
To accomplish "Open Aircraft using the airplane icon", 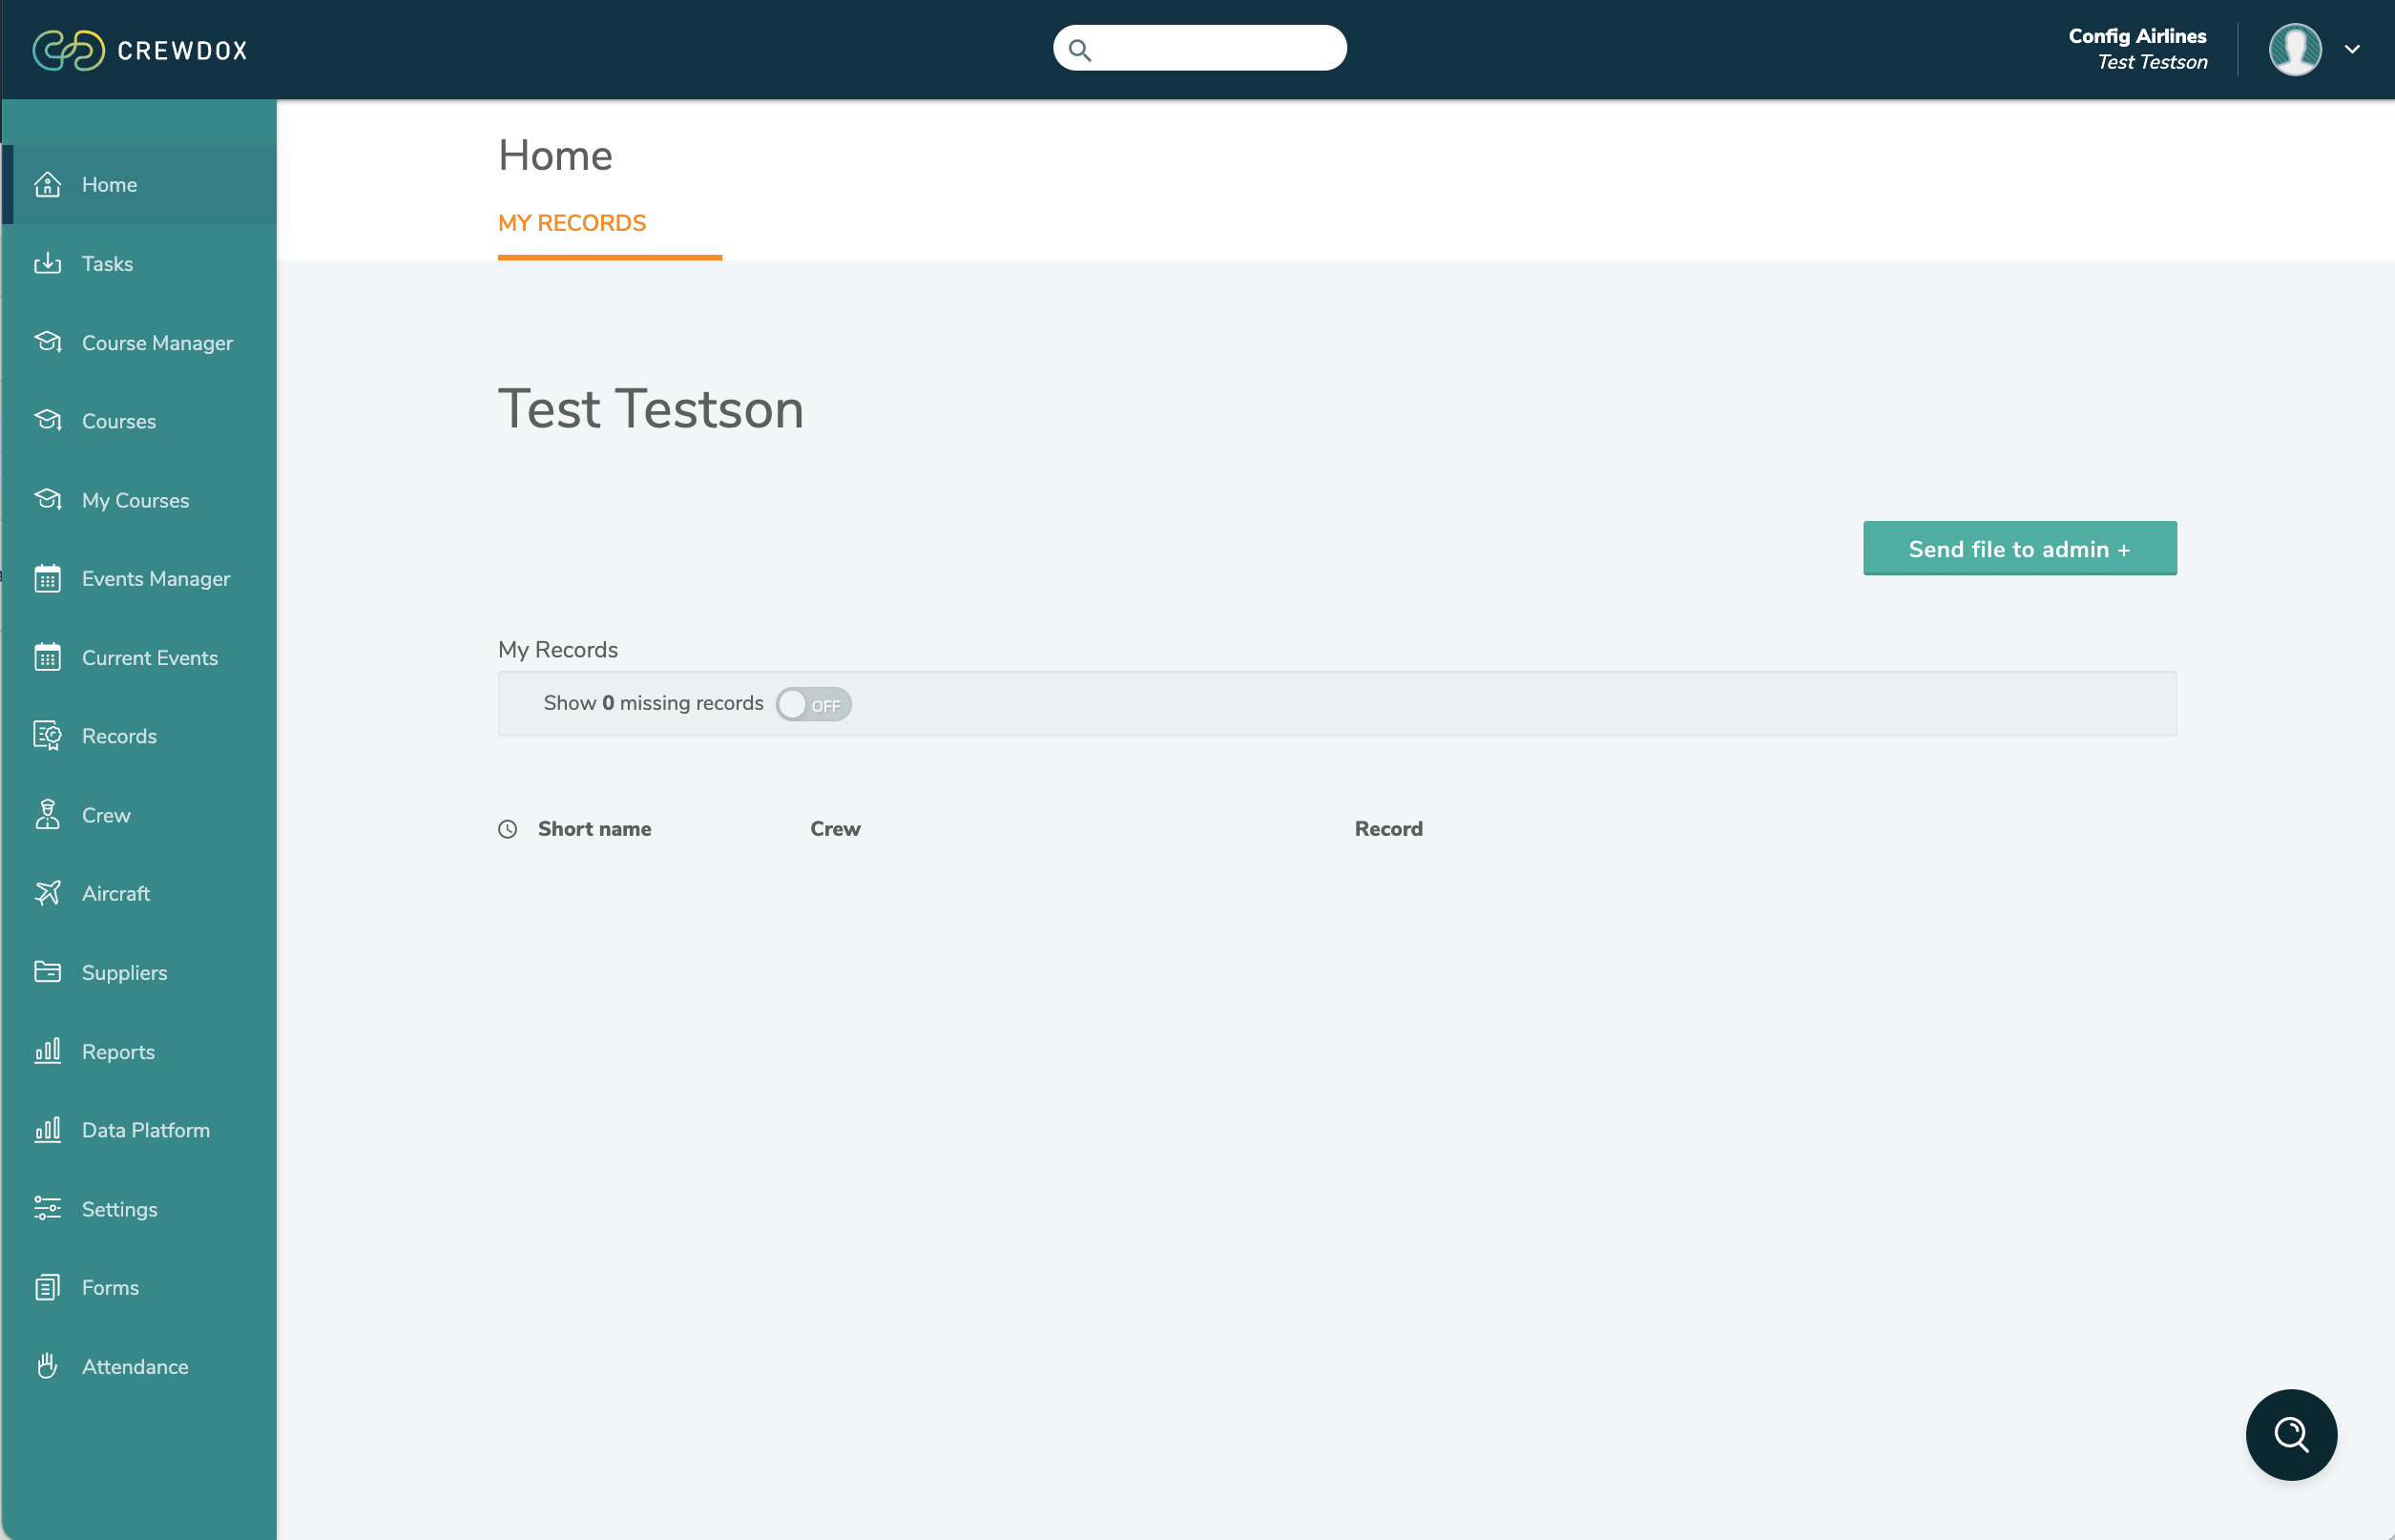I will [x=47, y=893].
